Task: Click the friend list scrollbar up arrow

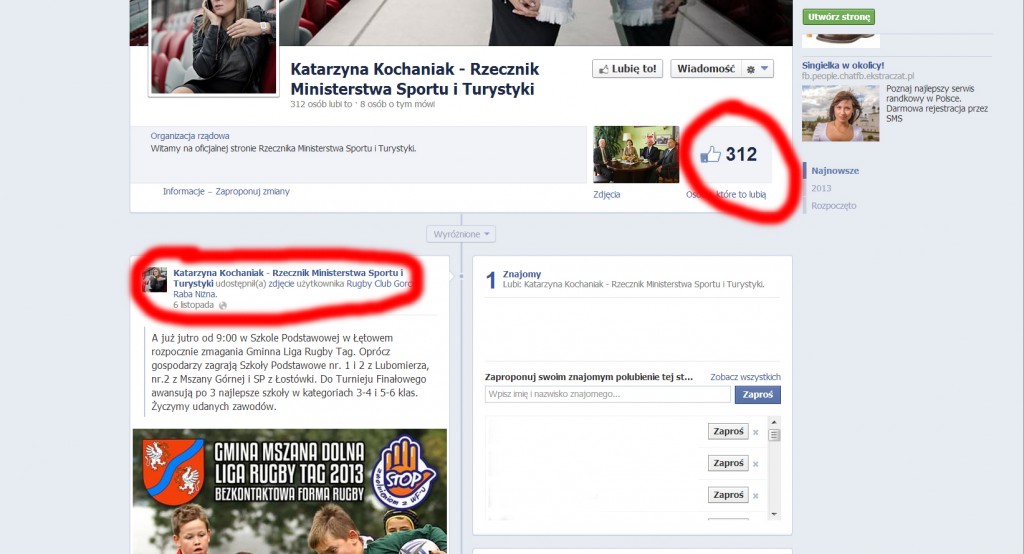Action: pyautogui.click(x=775, y=423)
